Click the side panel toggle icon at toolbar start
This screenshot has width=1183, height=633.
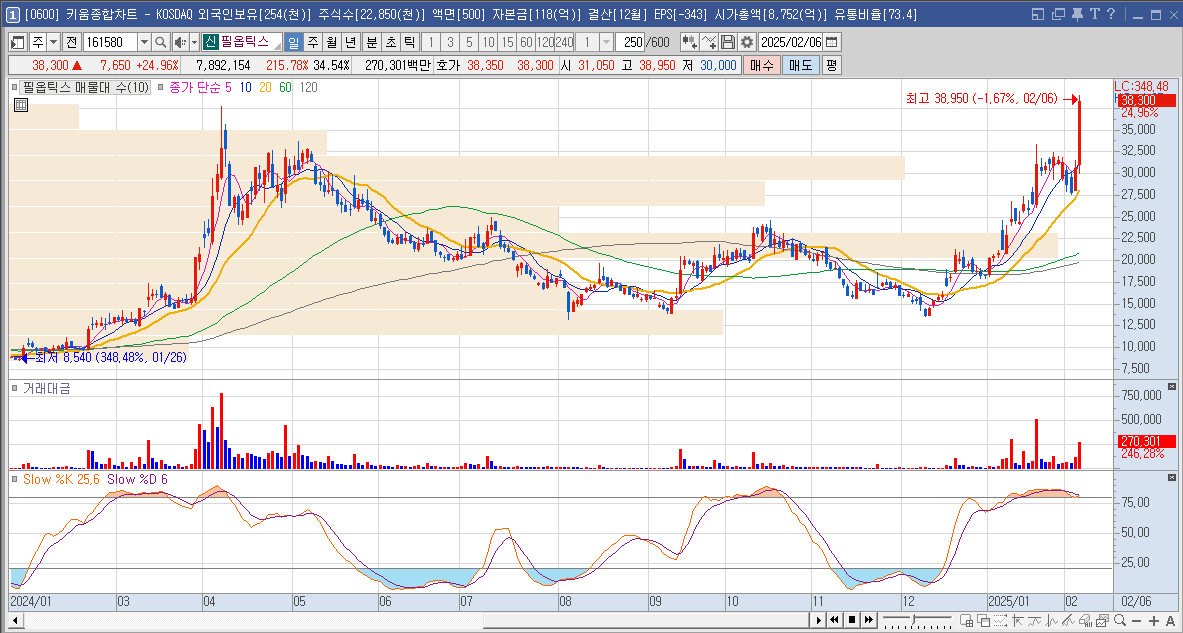(x=17, y=41)
